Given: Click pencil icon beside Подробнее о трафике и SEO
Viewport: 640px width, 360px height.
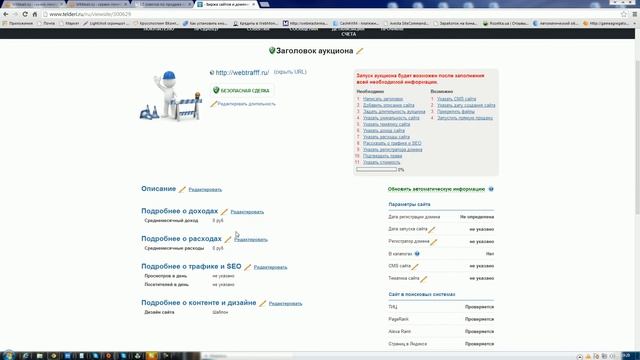Looking at the screenshot, I should pos(247,267).
